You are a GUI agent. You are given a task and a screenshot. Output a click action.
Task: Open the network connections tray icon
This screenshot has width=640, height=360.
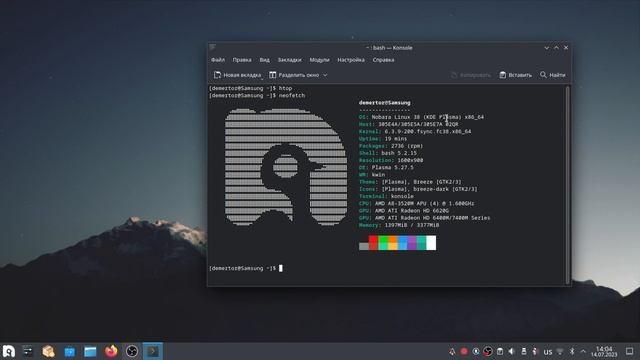coord(560,351)
